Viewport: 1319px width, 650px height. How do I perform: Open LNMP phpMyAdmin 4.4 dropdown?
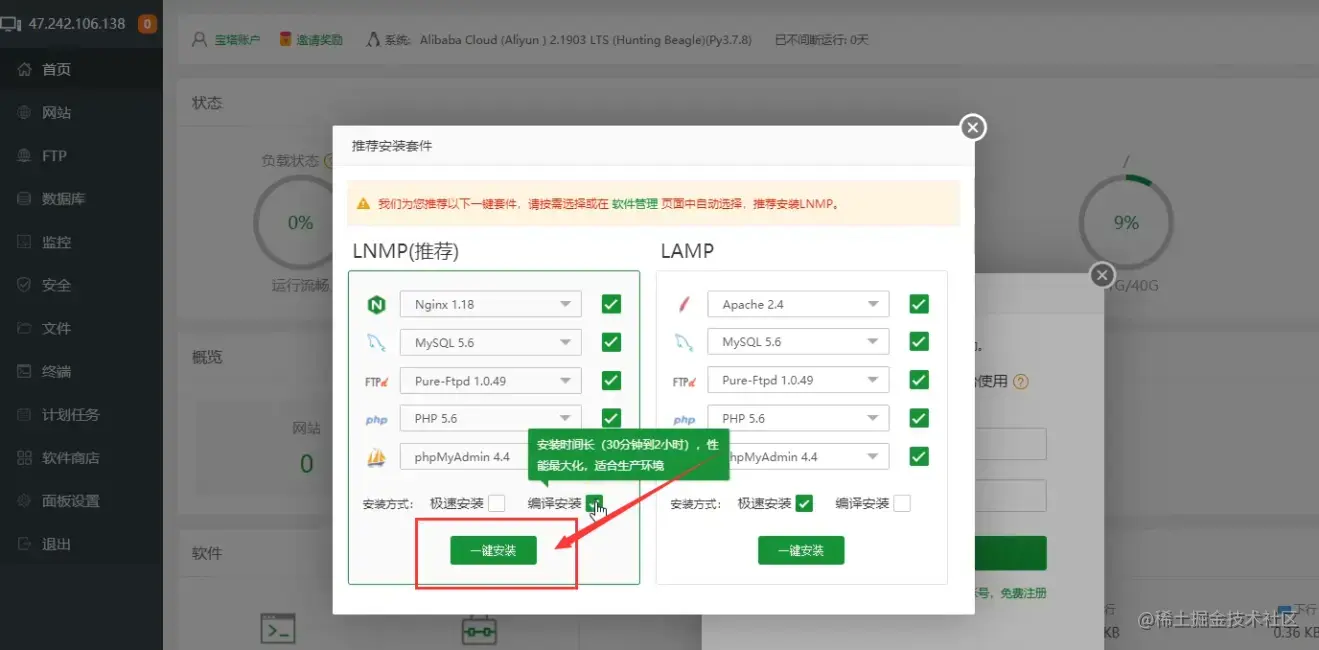click(462, 457)
